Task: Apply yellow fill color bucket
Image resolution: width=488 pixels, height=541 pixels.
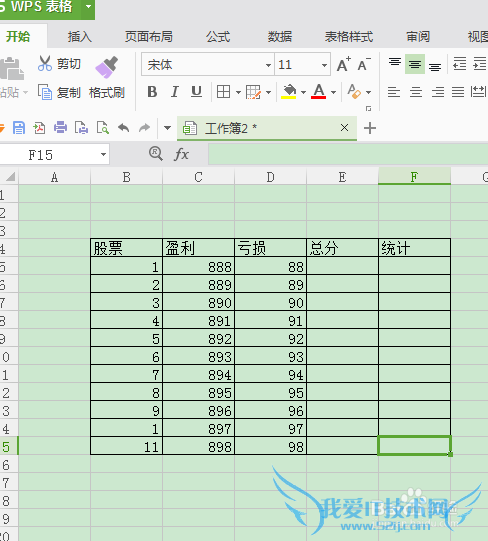Action: [x=289, y=92]
